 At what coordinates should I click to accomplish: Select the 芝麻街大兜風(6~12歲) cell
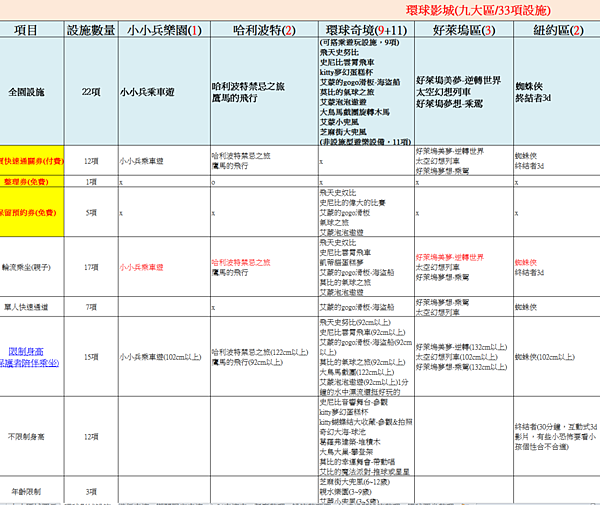pyautogui.click(x=366, y=490)
